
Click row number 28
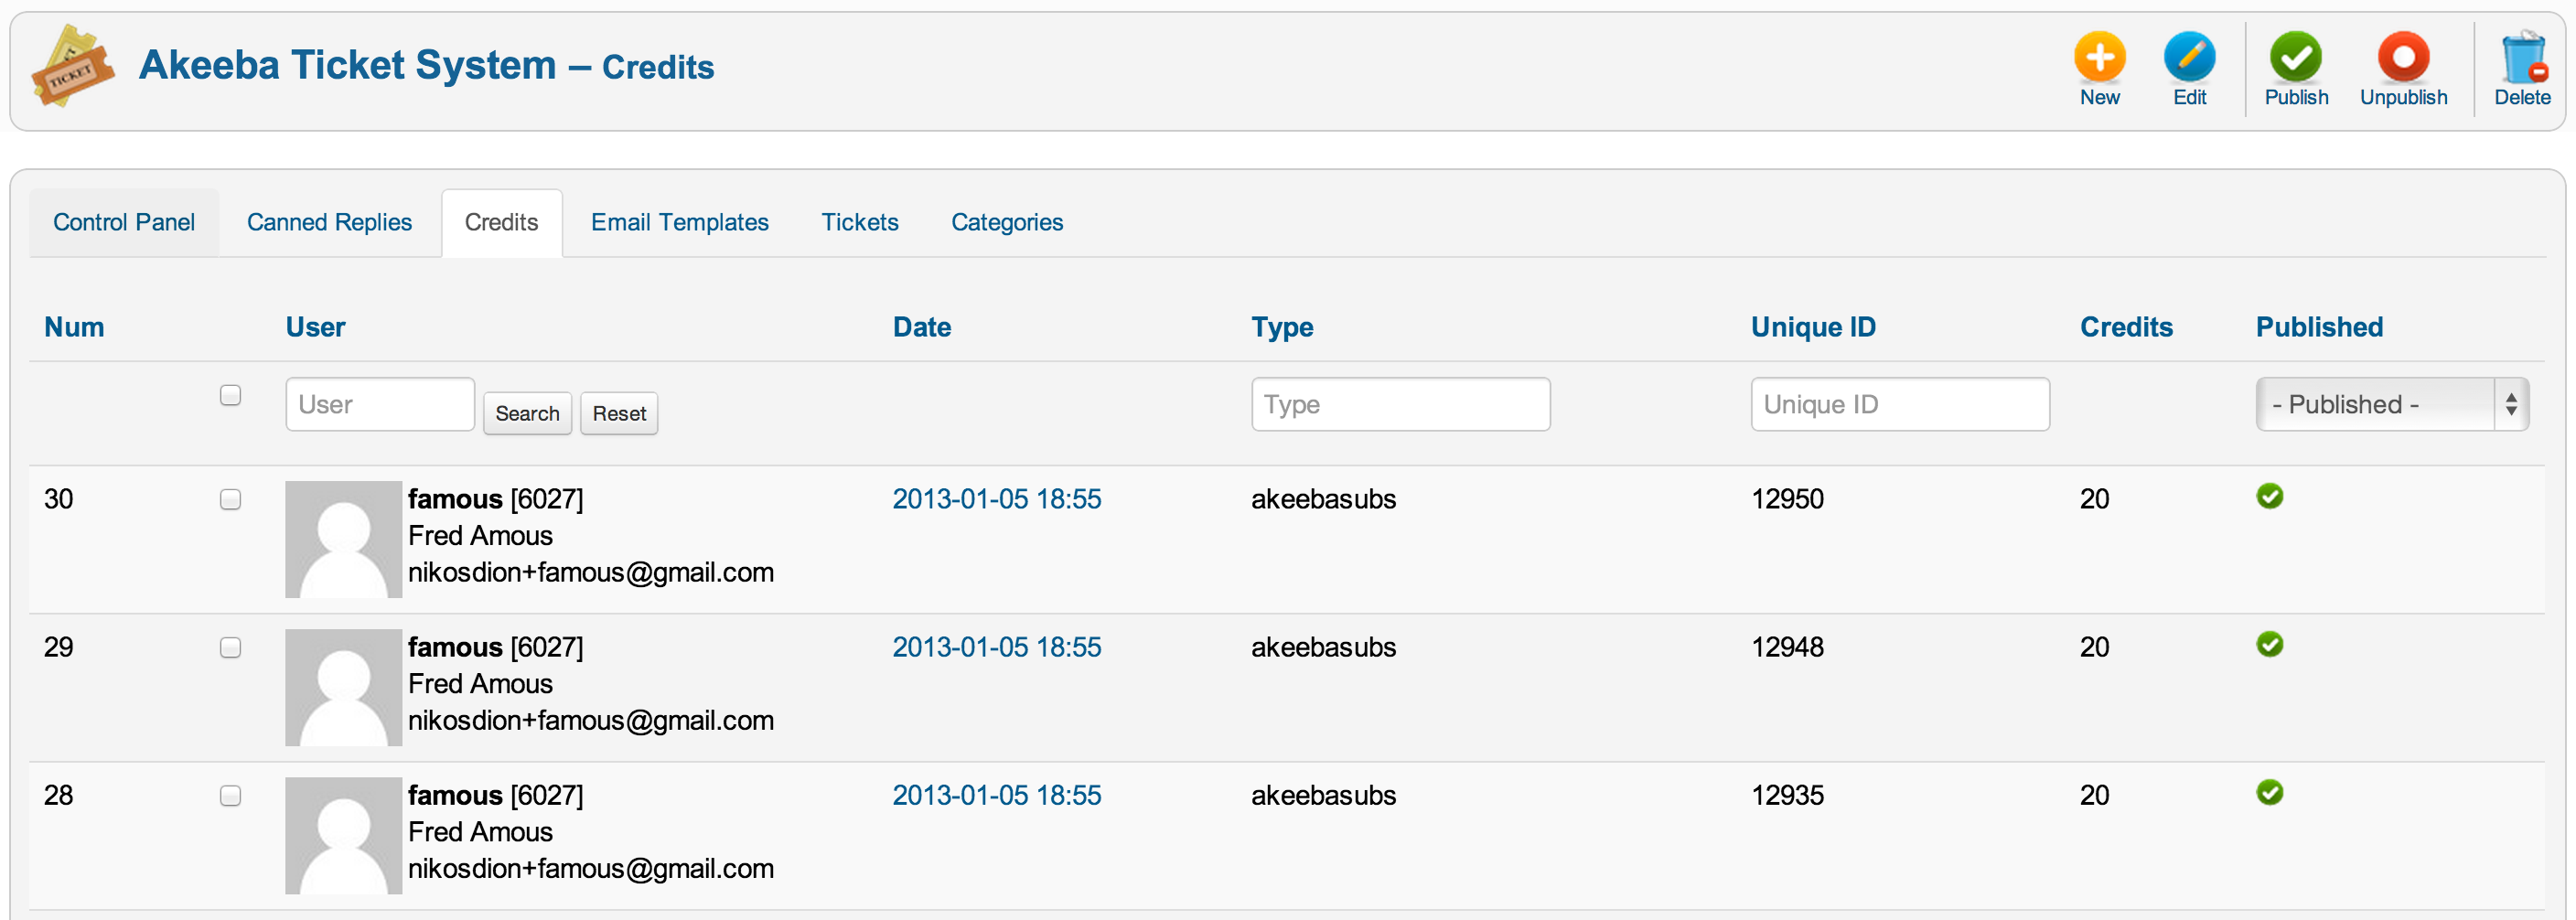tap(58, 795)
